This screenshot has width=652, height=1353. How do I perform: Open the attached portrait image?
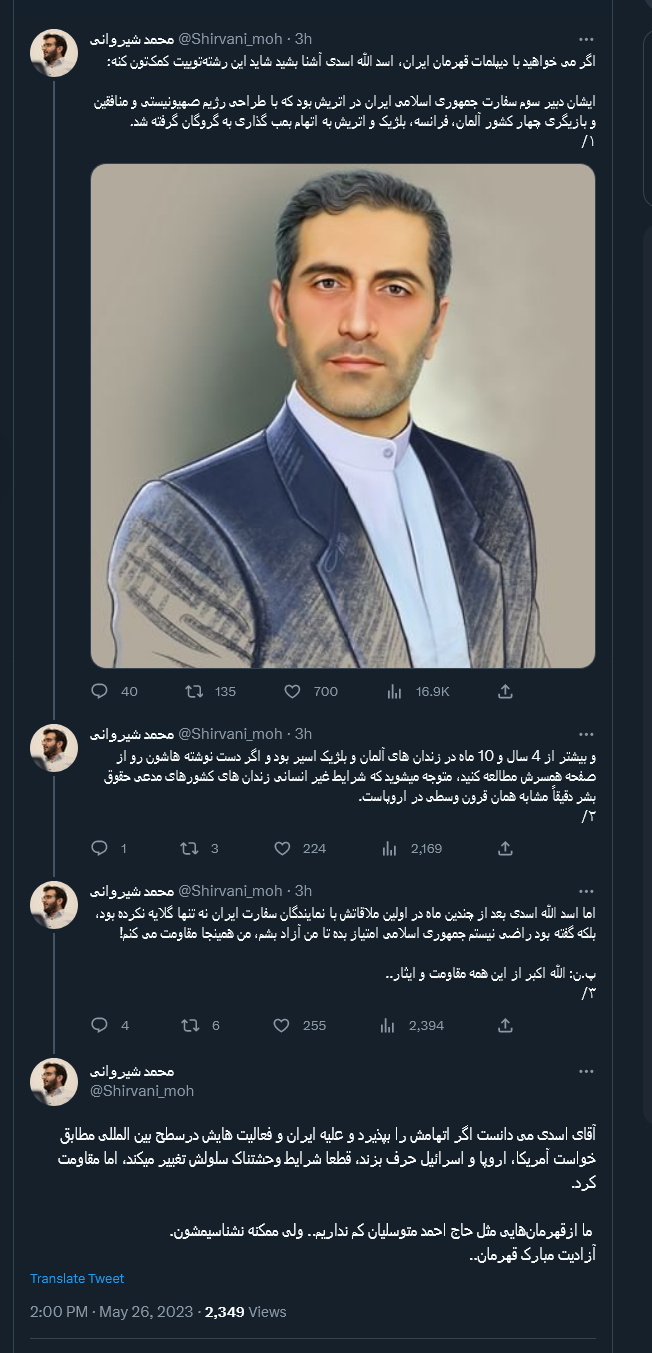coord(343,415)
